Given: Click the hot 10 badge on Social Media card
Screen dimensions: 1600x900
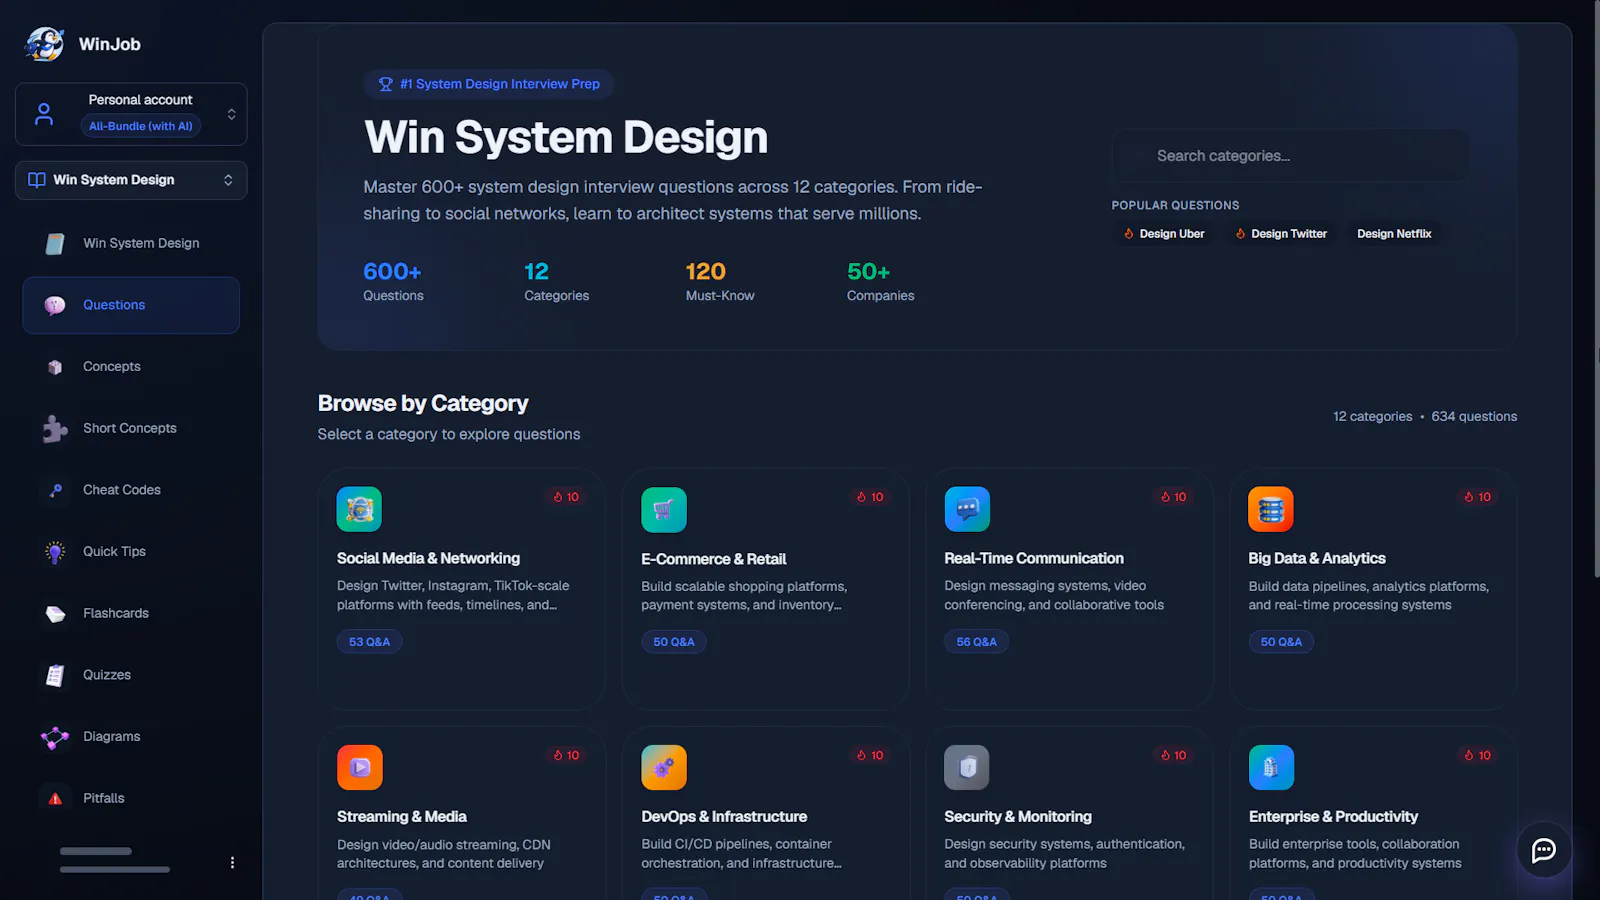Looking at the screenshot, I should coord(566,497).
